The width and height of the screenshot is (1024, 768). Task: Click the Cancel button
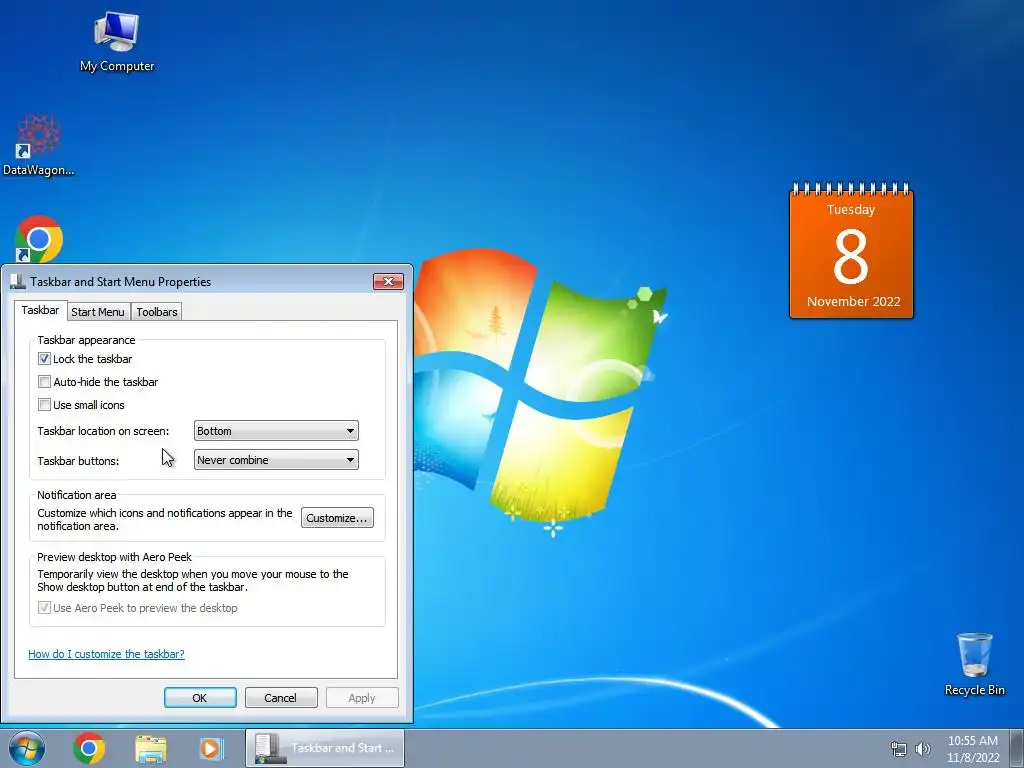pyautogui.click(x=281, y=697)
